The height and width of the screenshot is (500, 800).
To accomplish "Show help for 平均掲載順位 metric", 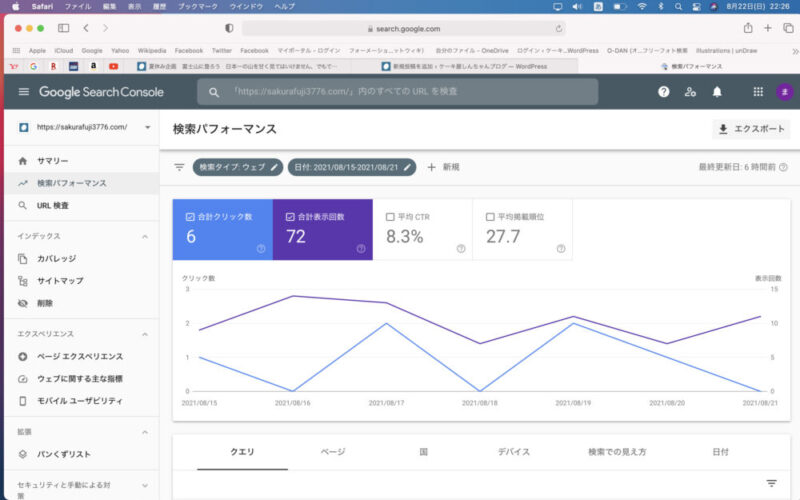I will (561, 249).
